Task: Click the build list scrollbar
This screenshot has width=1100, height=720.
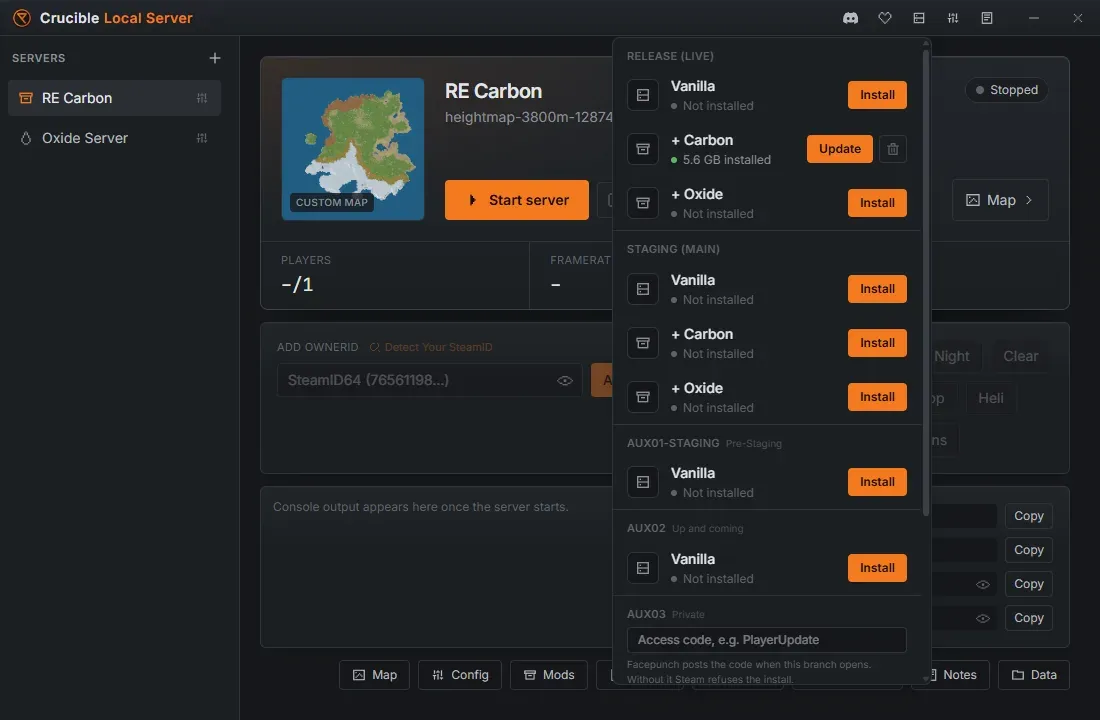Action: click(926, 281)
